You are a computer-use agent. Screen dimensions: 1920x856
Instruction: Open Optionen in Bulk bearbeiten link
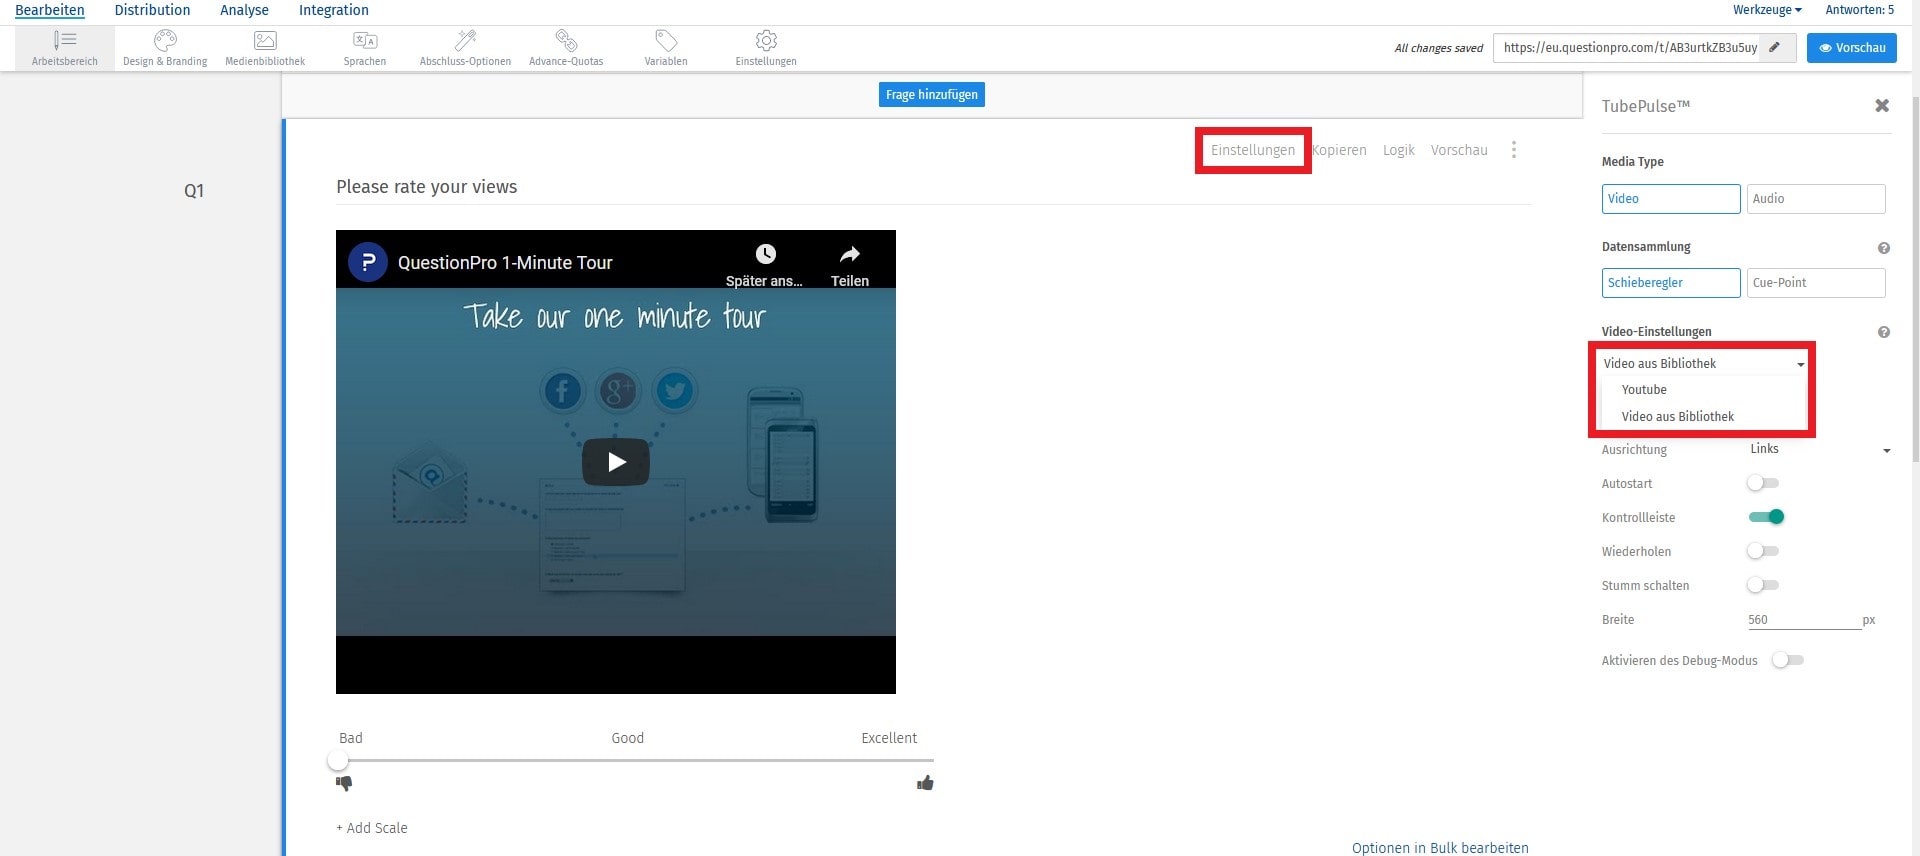(x=1440, y=847)
